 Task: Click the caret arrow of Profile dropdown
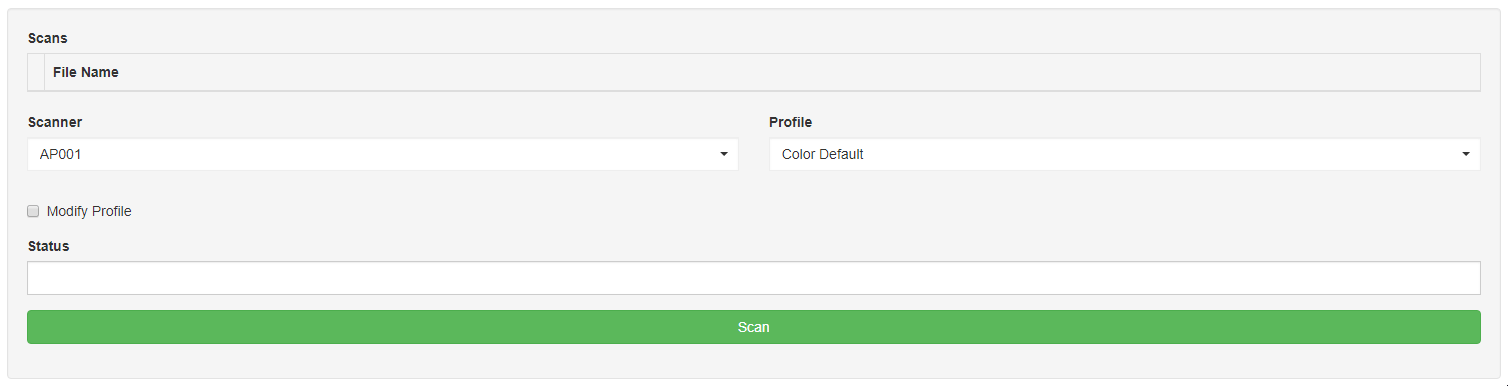tap(1465, 154)
